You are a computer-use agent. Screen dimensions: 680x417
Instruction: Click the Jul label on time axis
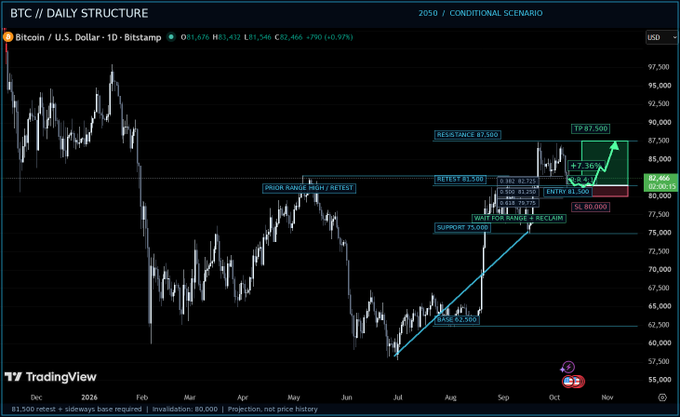pyautogui.click(x=398, y=397)
